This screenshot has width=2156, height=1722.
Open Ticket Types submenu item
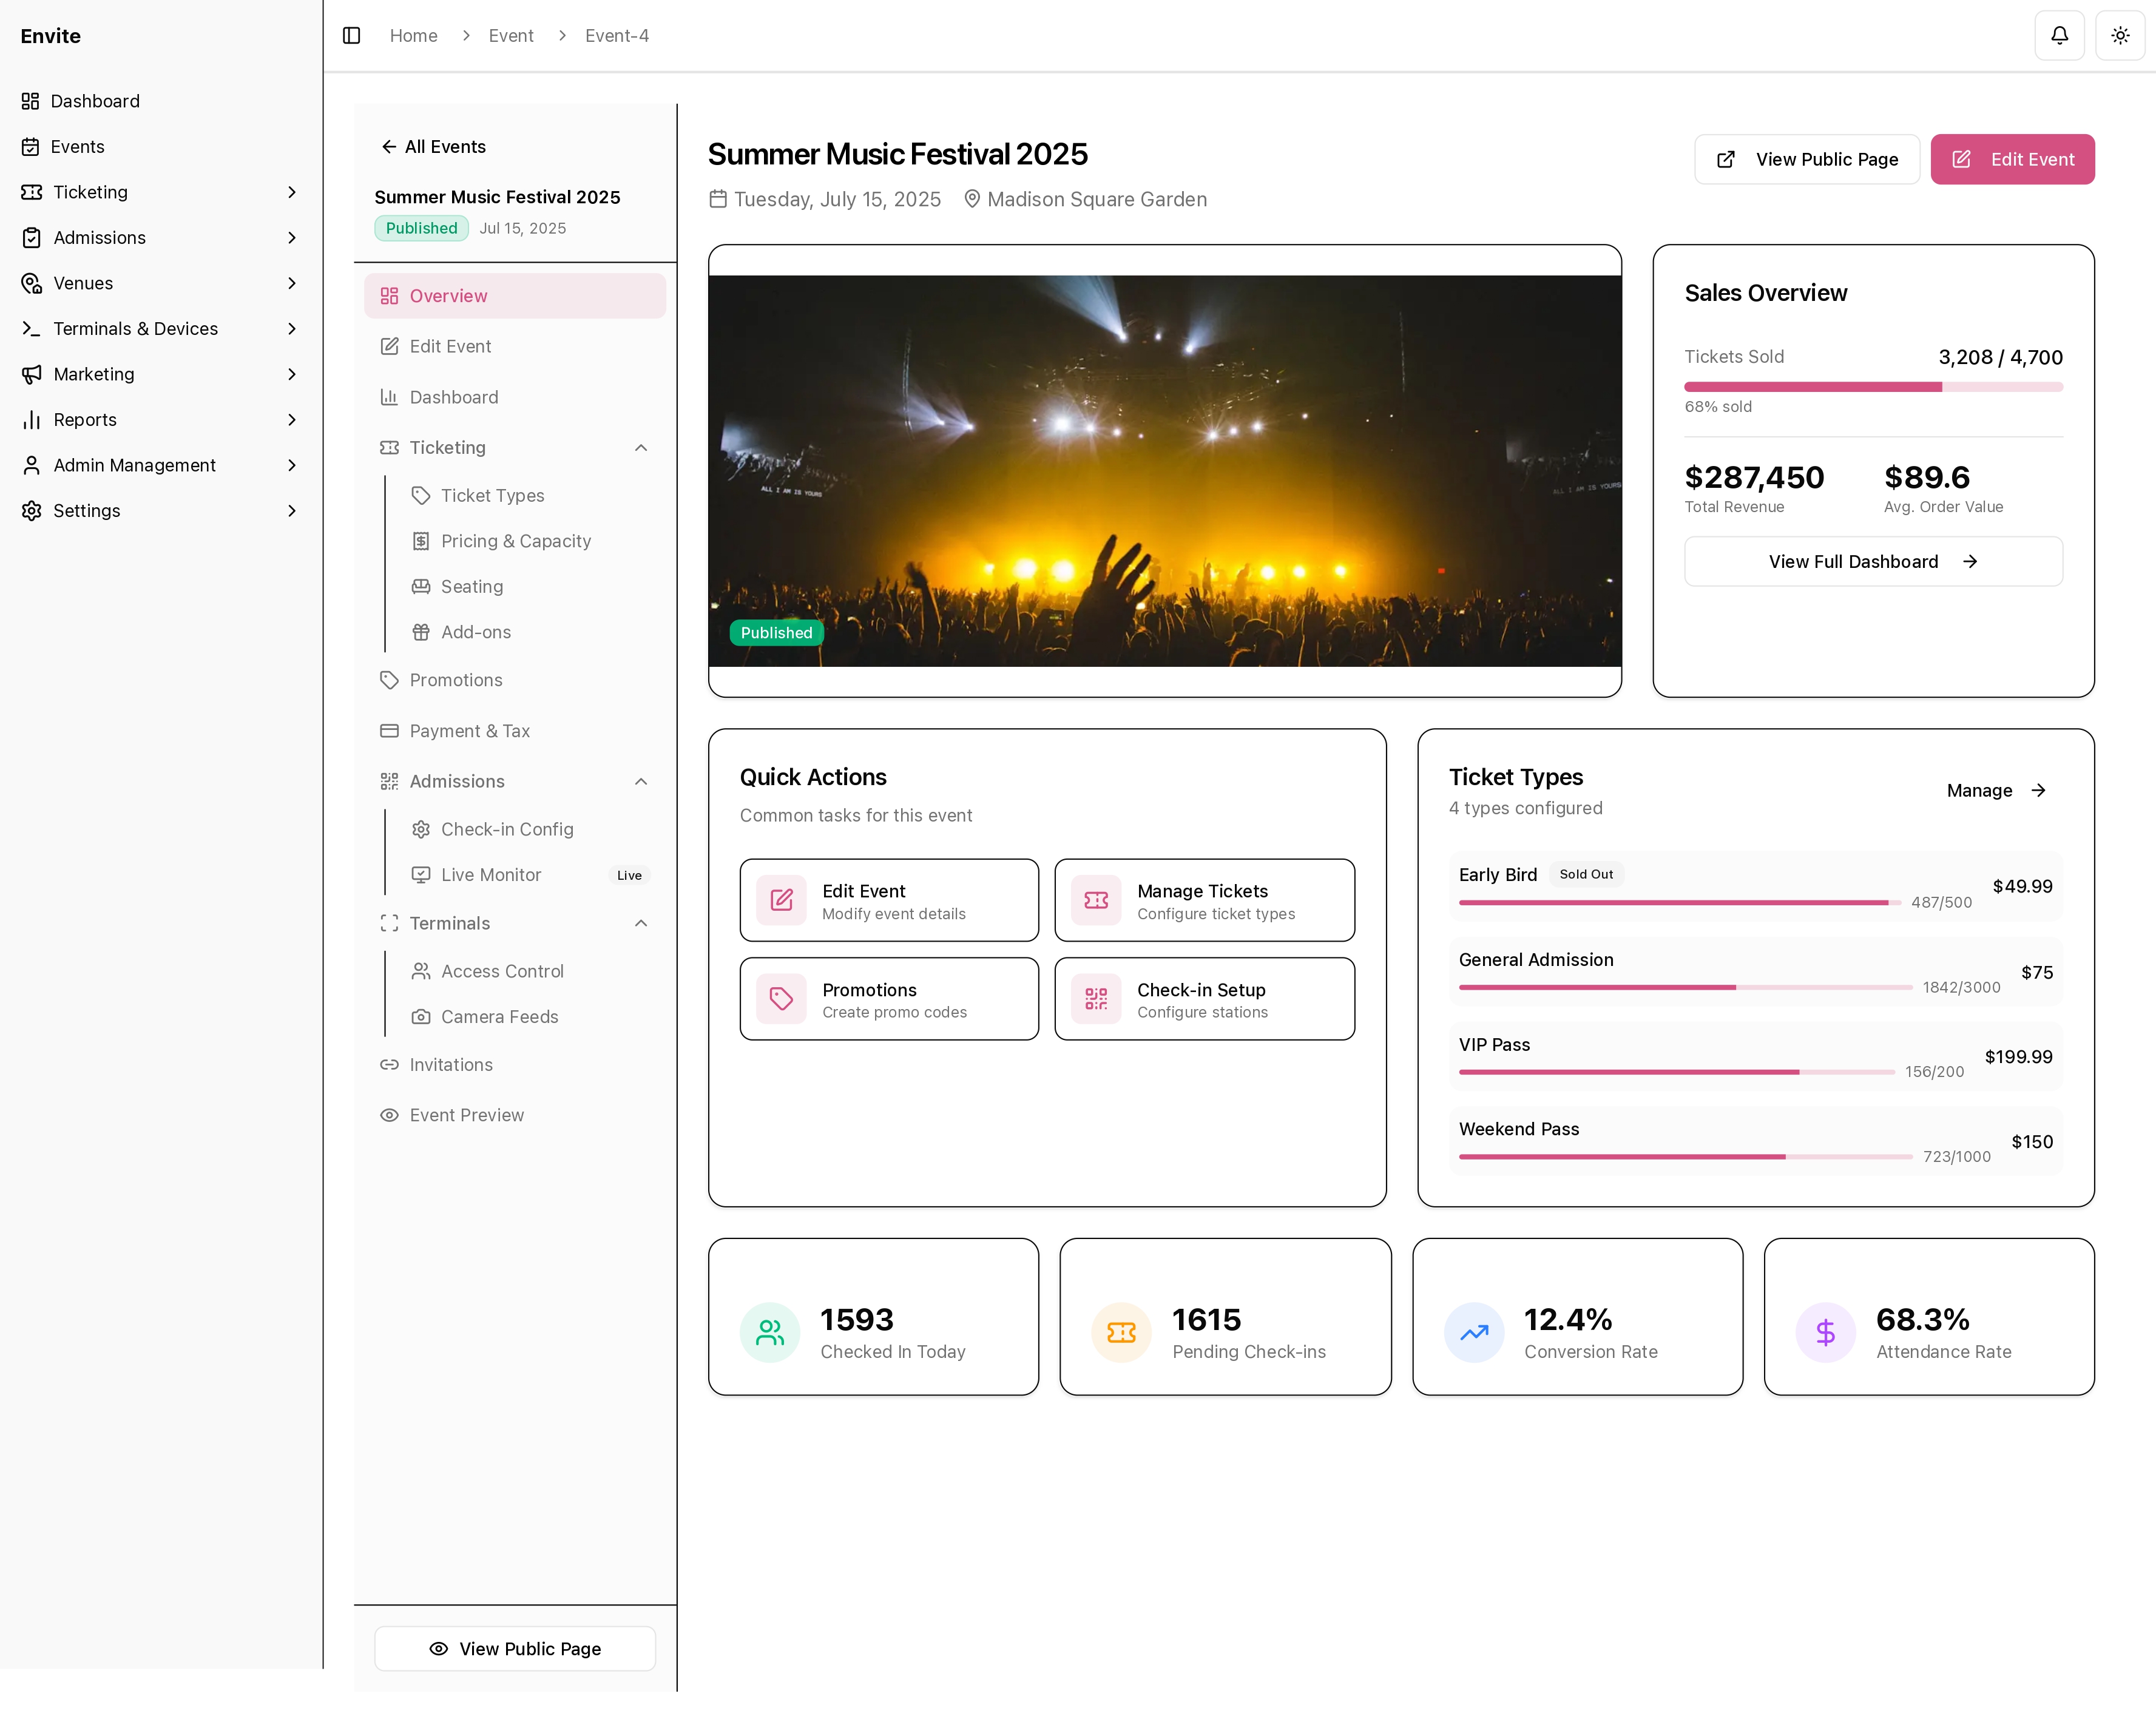click(x=531, y=496)
